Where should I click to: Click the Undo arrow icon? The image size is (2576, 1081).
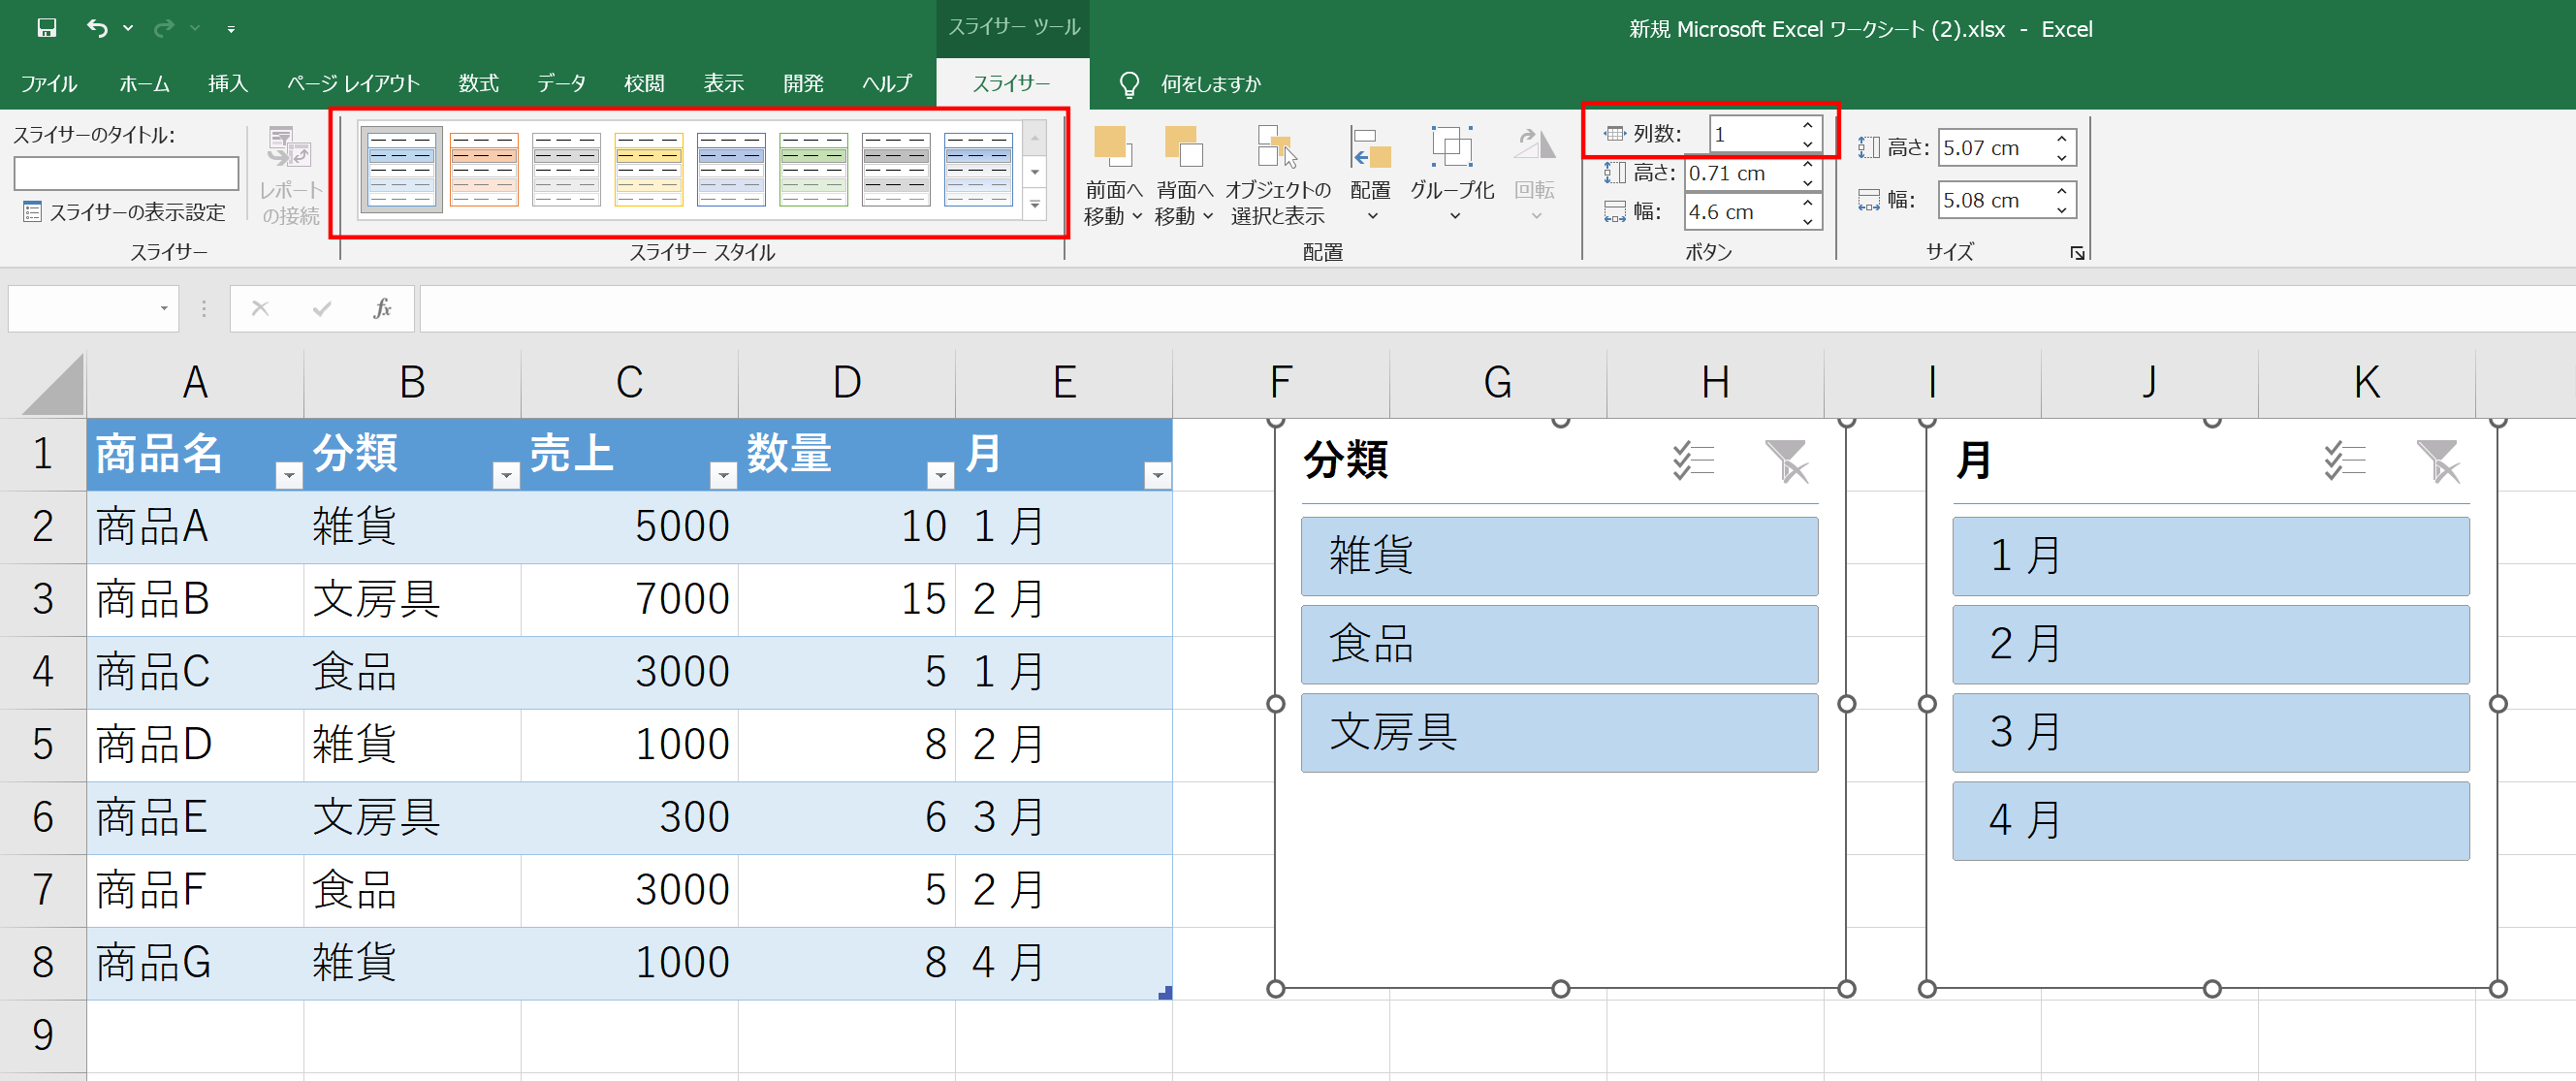click(97, 28)
